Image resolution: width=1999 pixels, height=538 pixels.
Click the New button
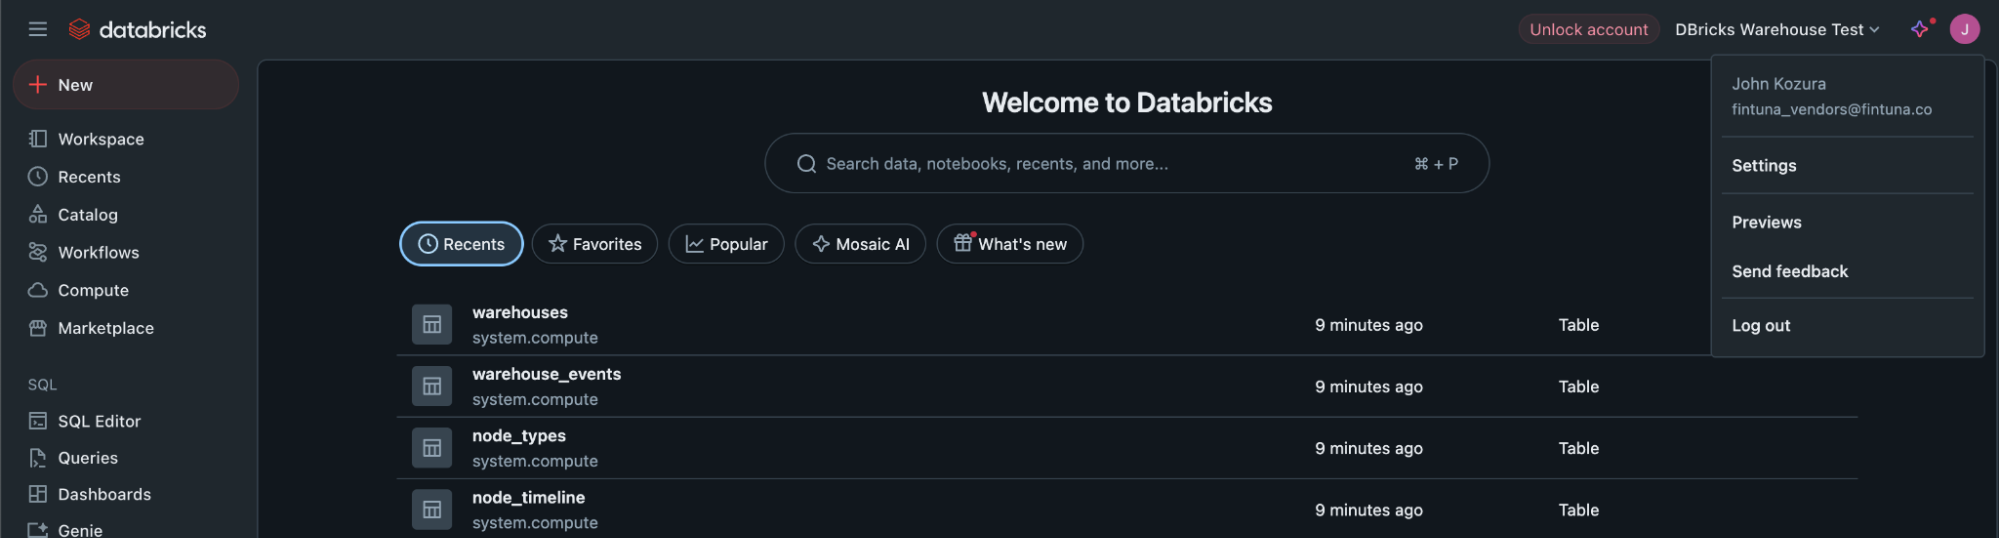pos(126,85)
